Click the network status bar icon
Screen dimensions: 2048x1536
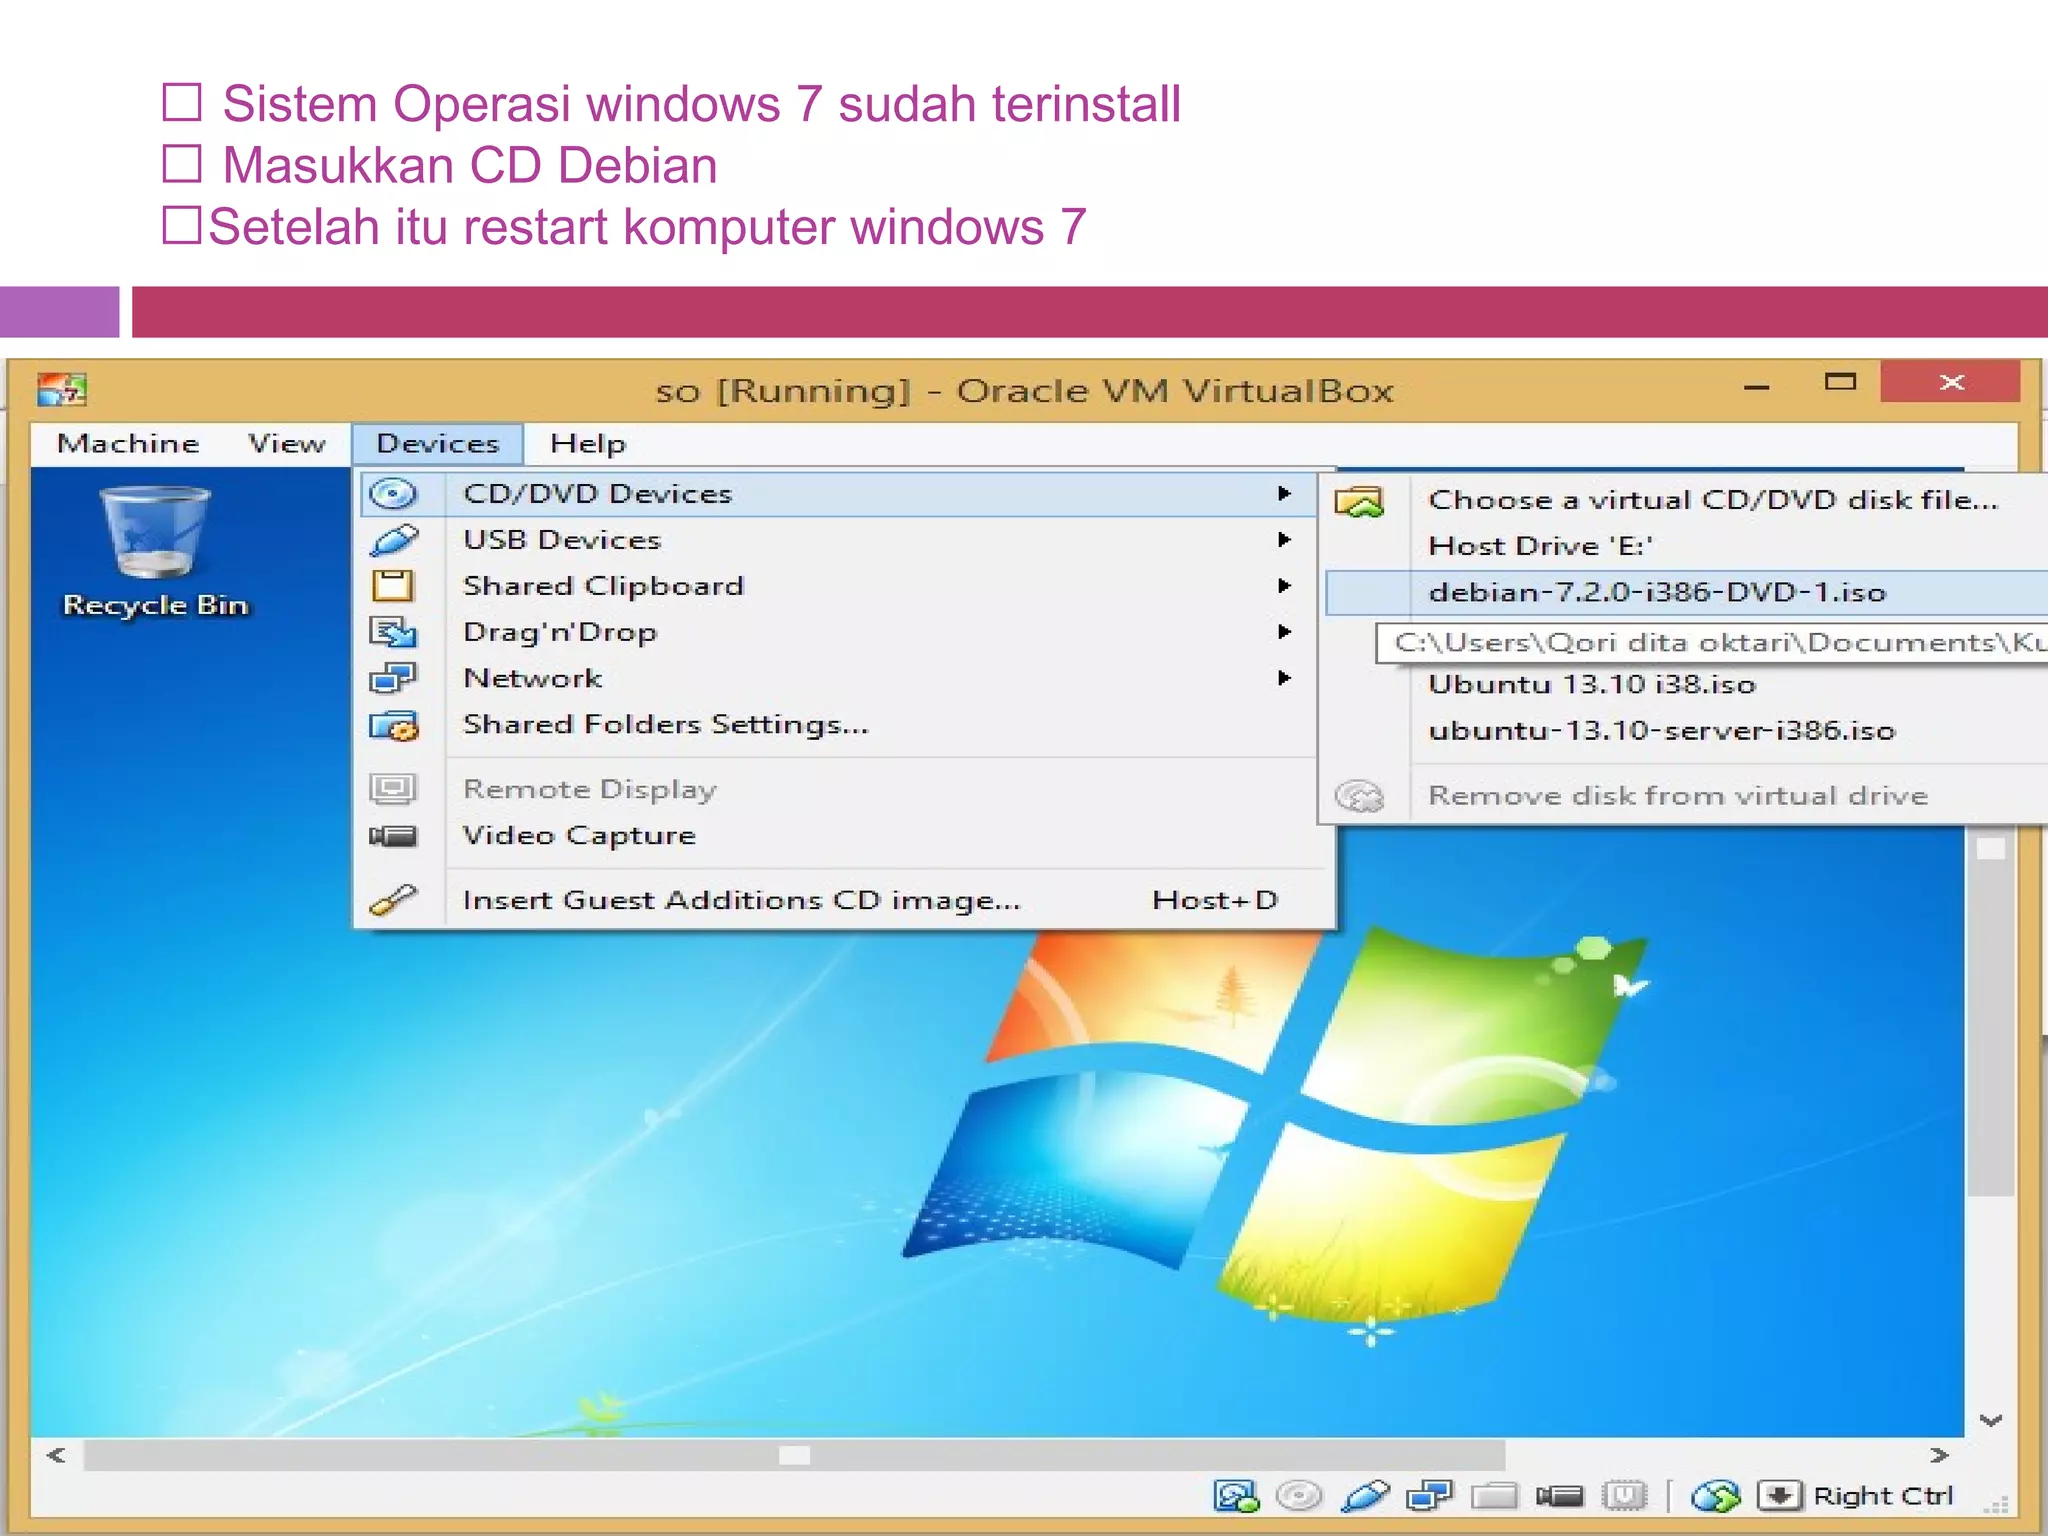[x=1428, y=1495]
